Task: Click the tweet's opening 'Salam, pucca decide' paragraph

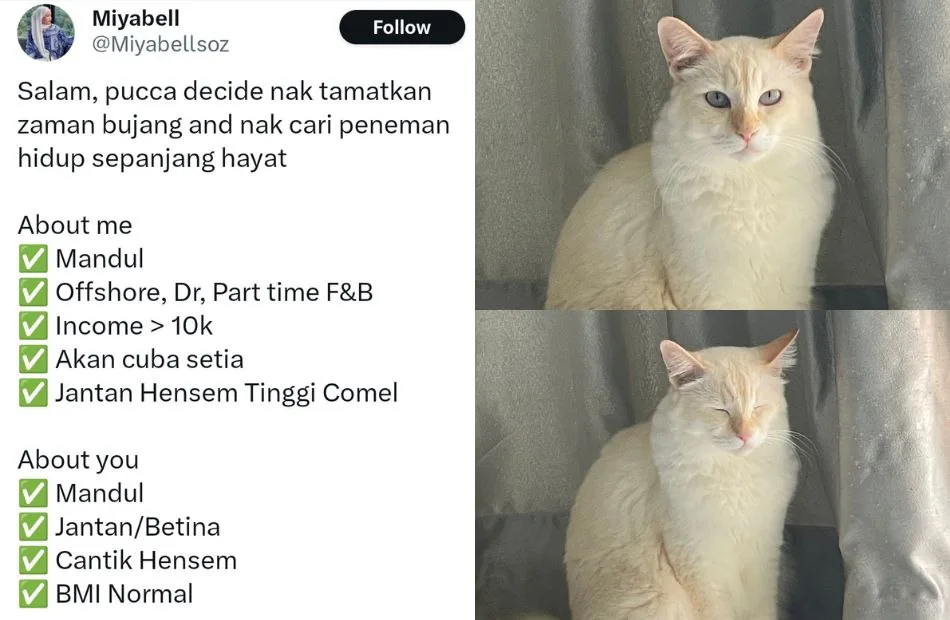Action: pos(233,125)
